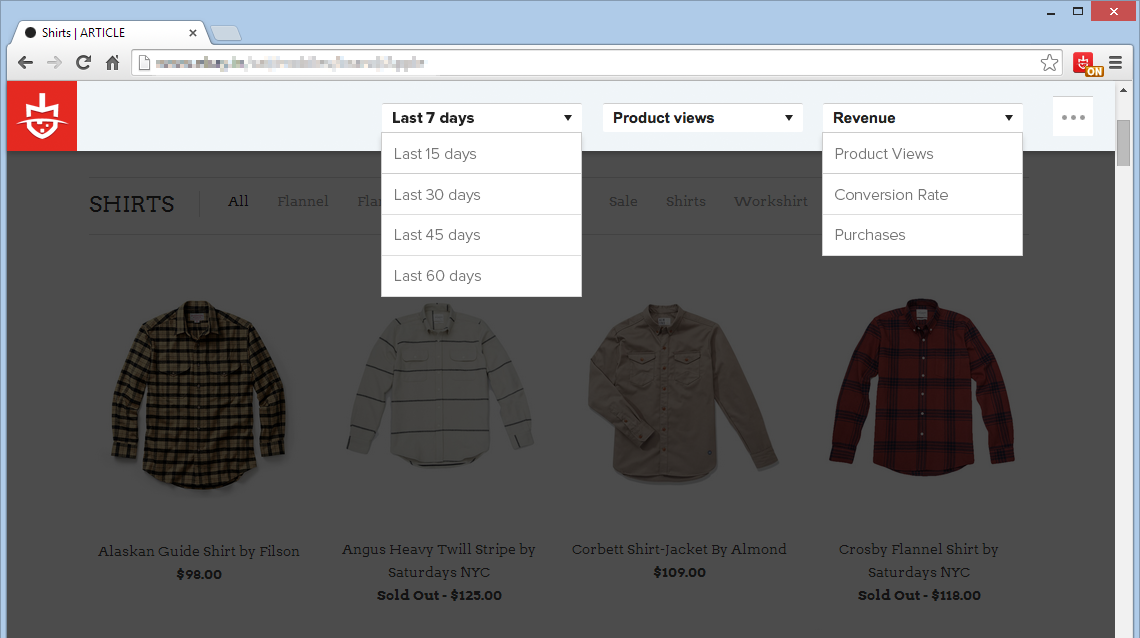Choose Last 60 days option

(481, 276)
